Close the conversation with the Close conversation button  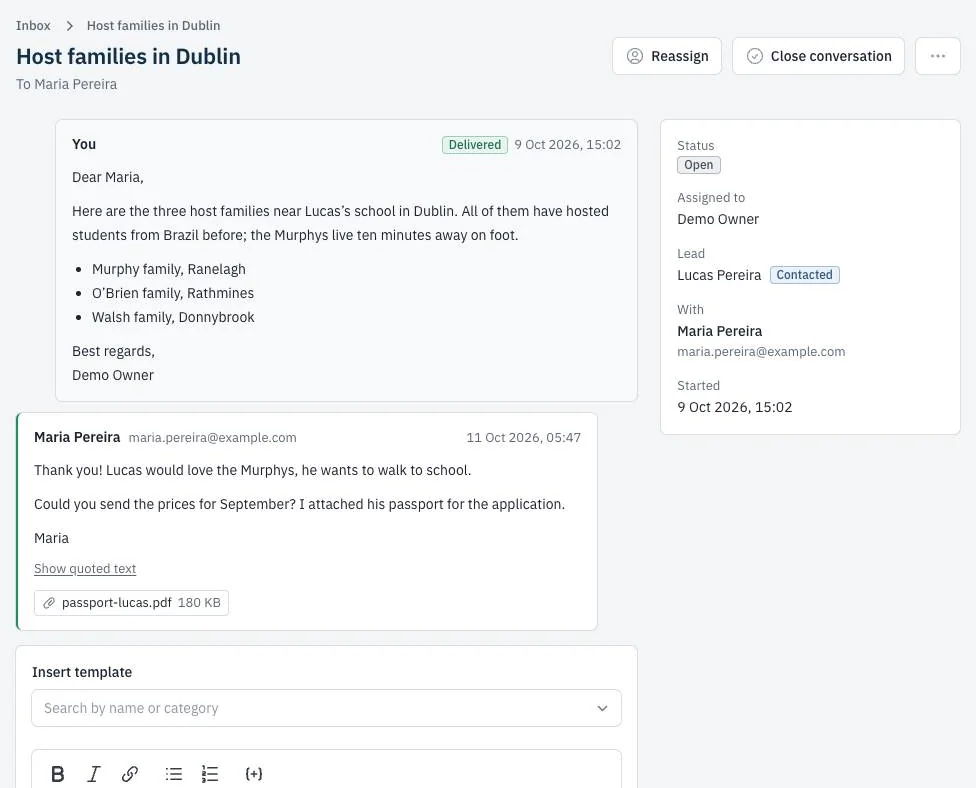[x=818, y=56]
